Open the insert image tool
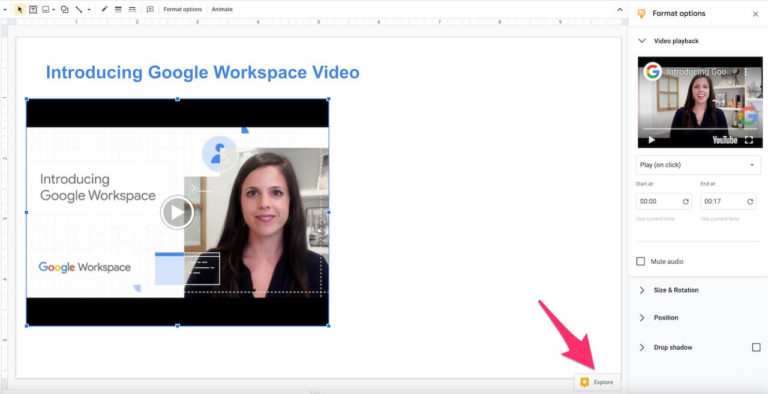This screenshot has height=394, width=768. coord(46,9)
